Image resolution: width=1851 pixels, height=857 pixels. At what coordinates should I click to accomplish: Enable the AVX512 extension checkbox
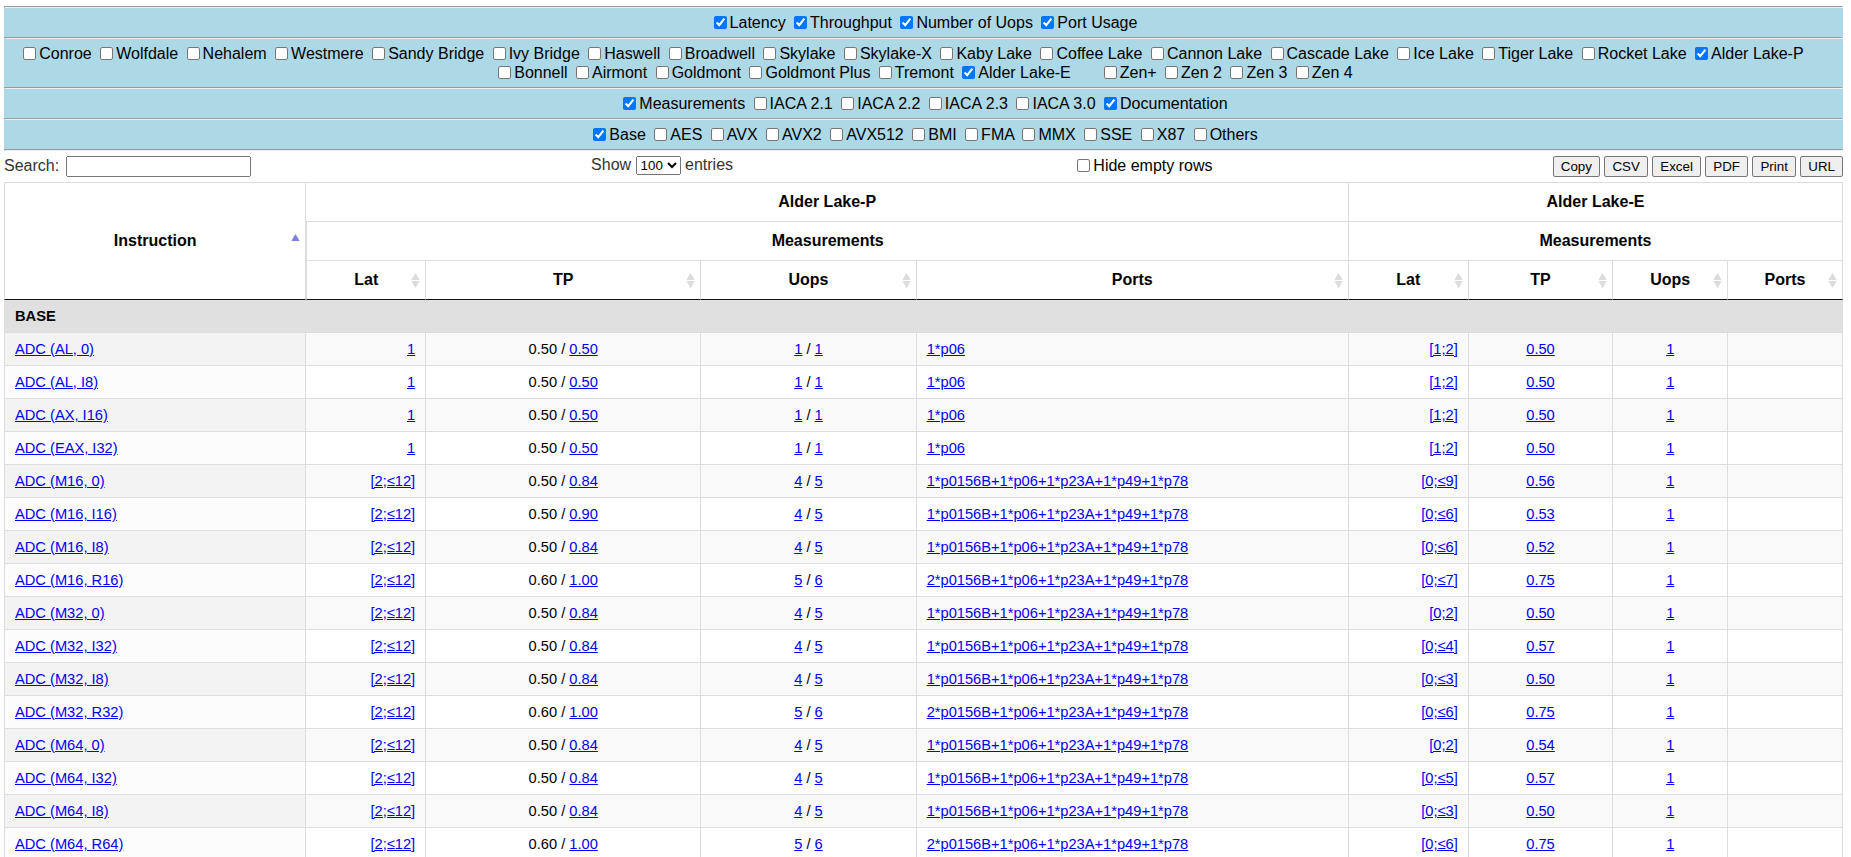837,135
